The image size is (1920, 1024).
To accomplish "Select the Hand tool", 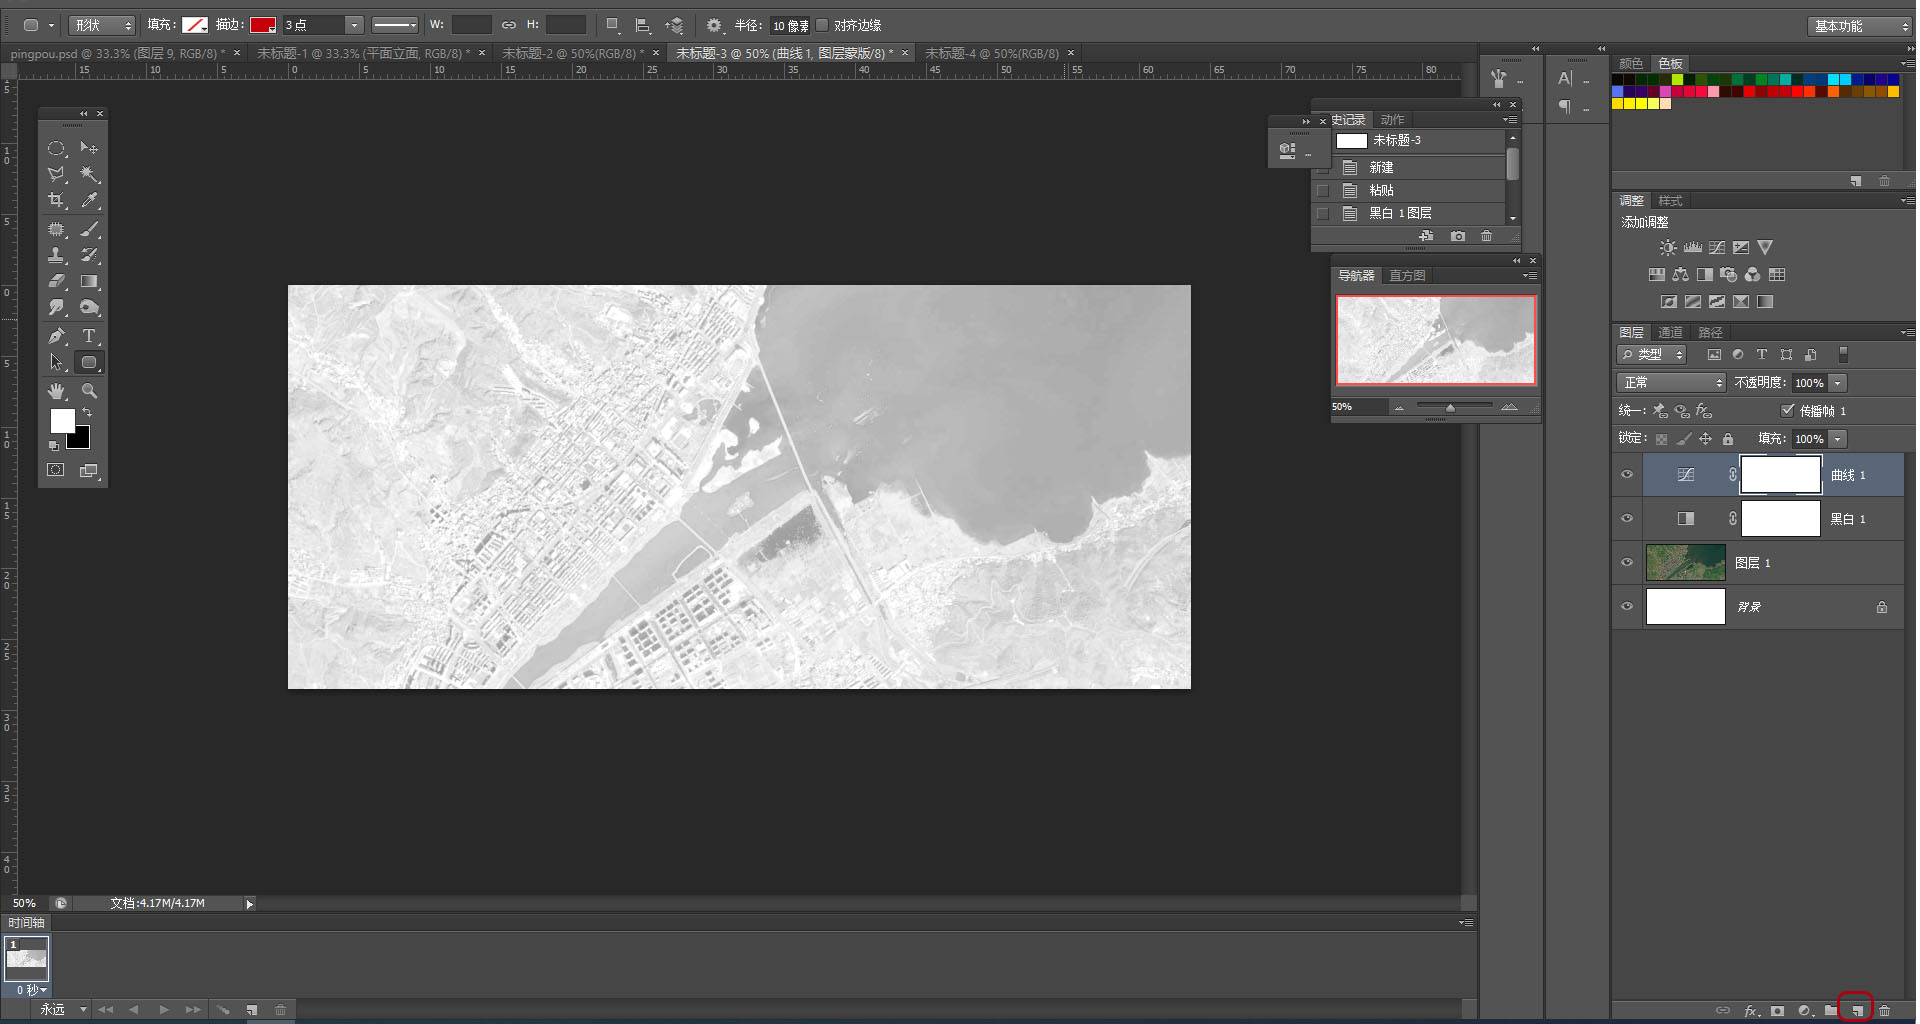I will coord(56,391).
